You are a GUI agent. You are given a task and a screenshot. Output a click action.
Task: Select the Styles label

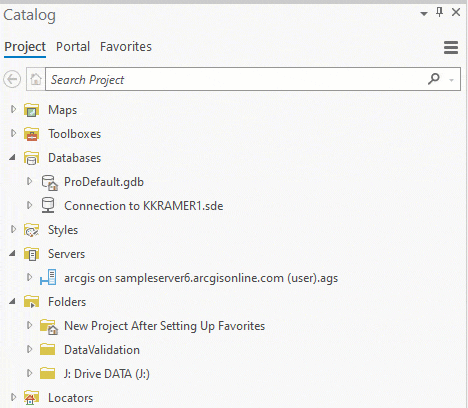point(63,230)
